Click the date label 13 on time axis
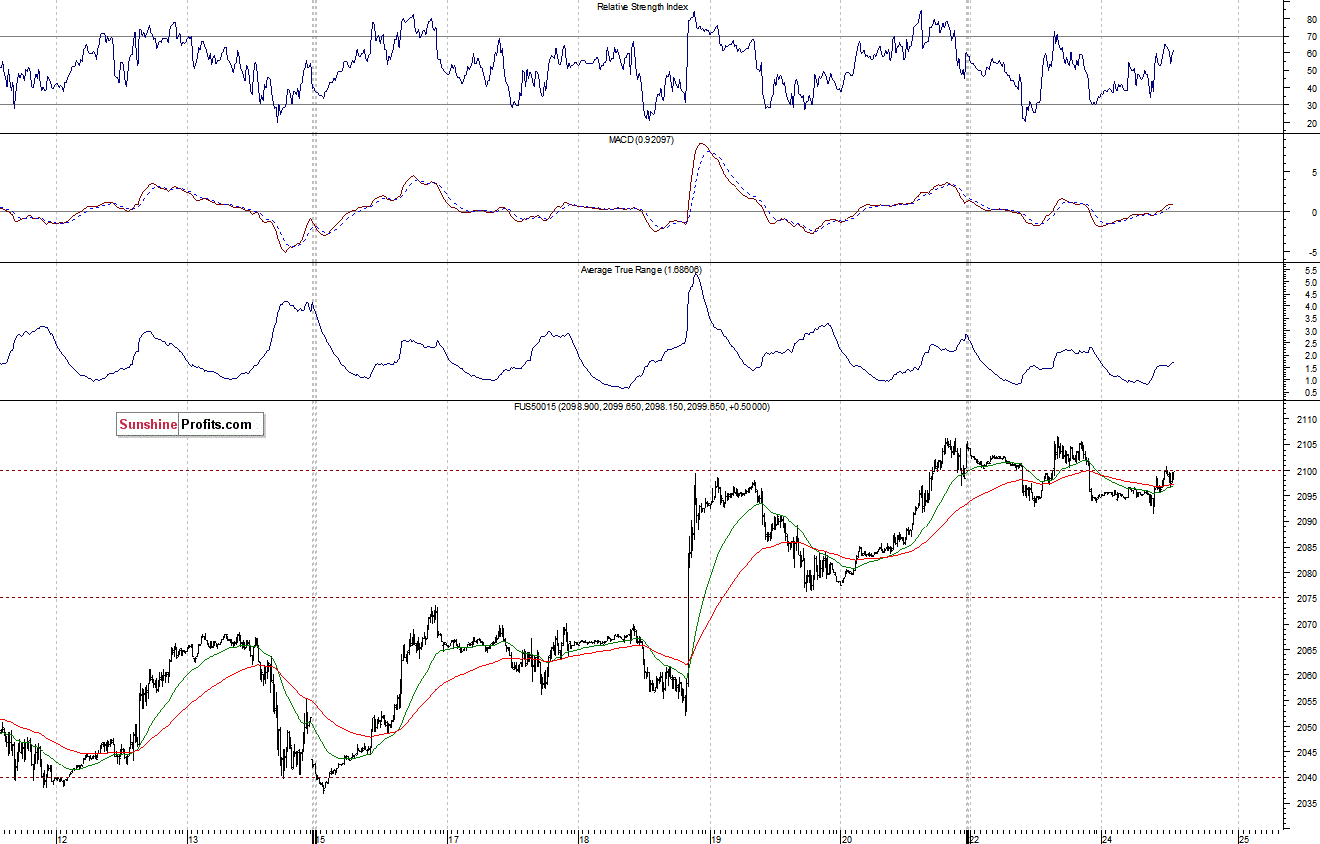Image resolution: width=1320 pixels, height=844 pixels. coord(193,838)
